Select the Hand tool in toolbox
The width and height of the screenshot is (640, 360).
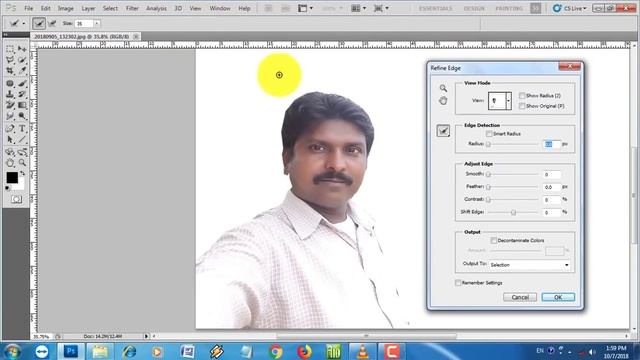click(10, 163)
